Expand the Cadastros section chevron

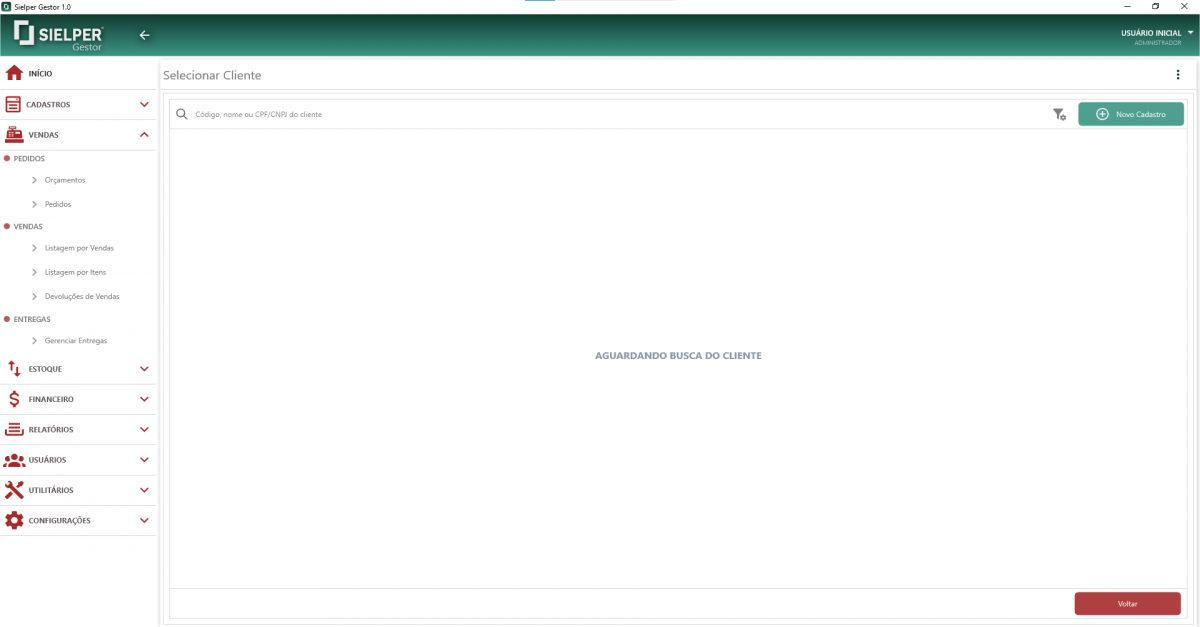tap(144, 104)
